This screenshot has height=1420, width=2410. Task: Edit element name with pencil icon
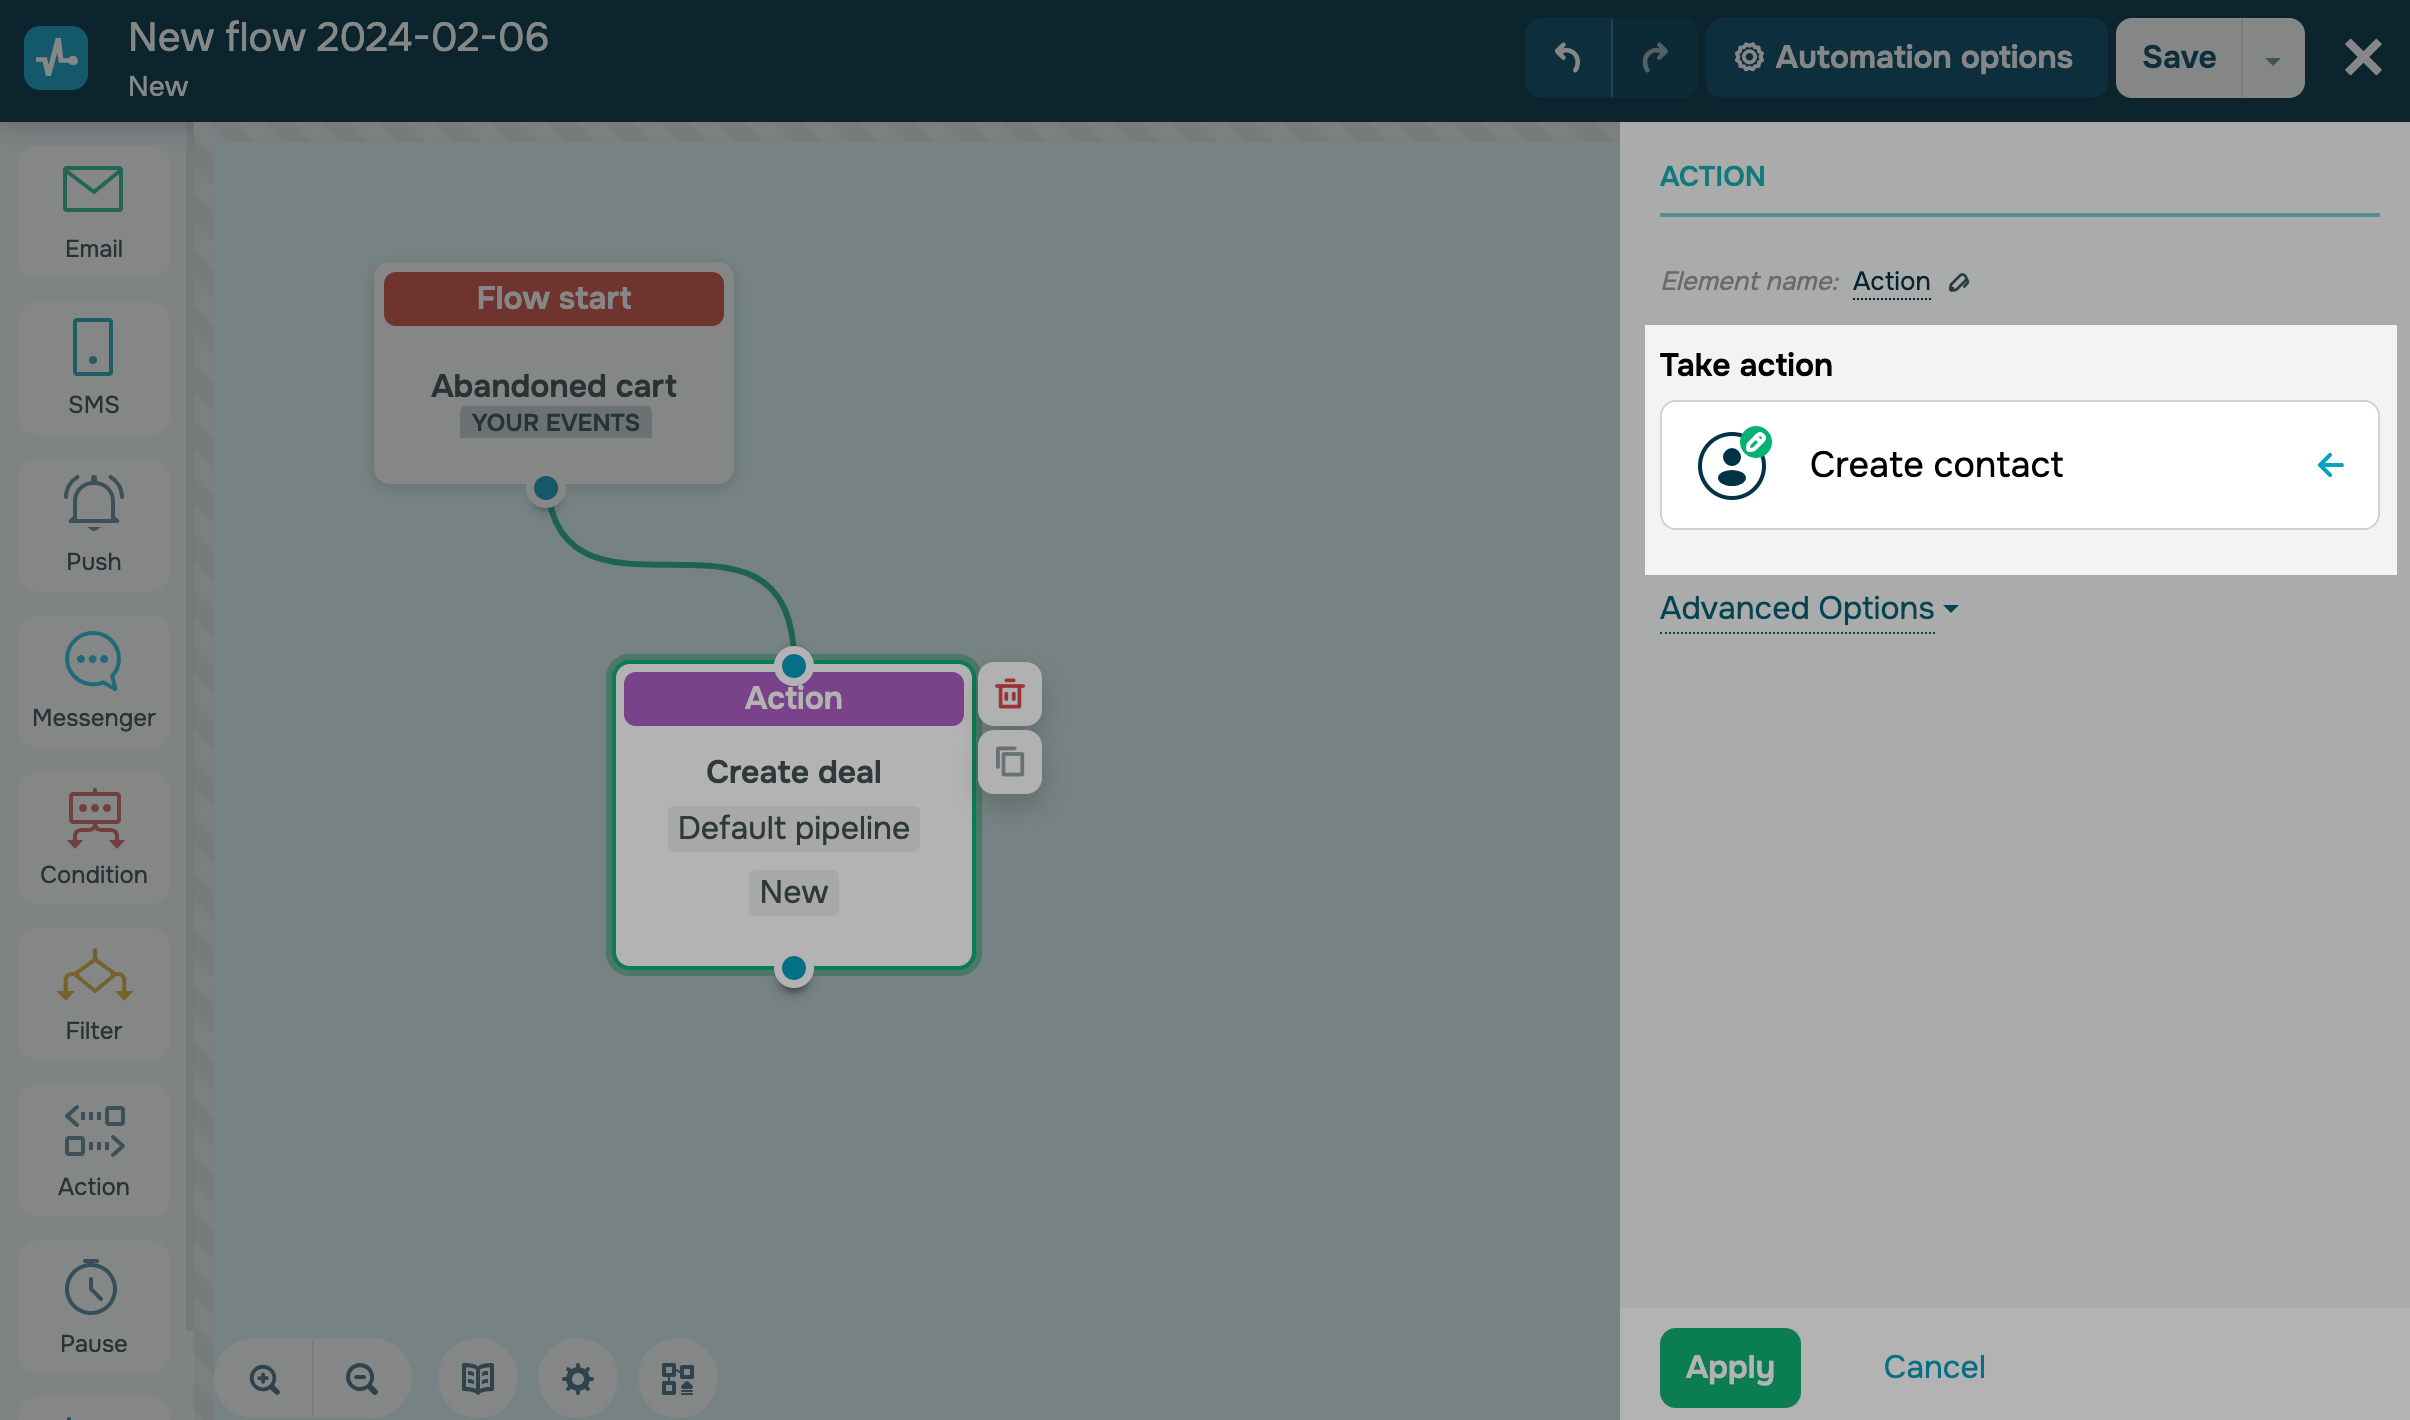1959,283
